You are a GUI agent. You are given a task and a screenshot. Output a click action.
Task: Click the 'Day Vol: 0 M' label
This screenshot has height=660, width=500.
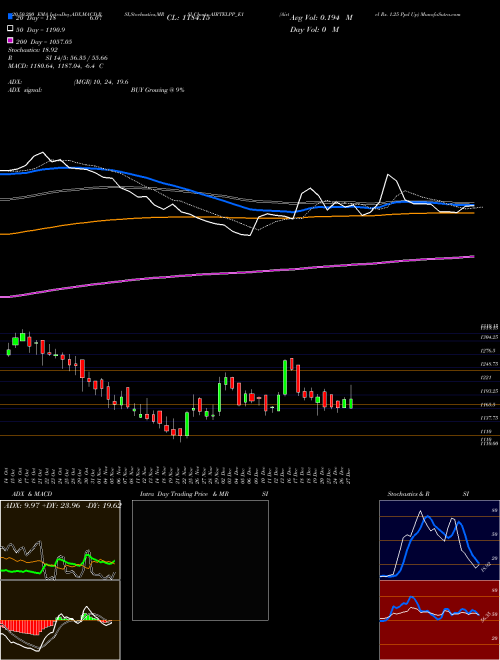[x=314, y=29]
